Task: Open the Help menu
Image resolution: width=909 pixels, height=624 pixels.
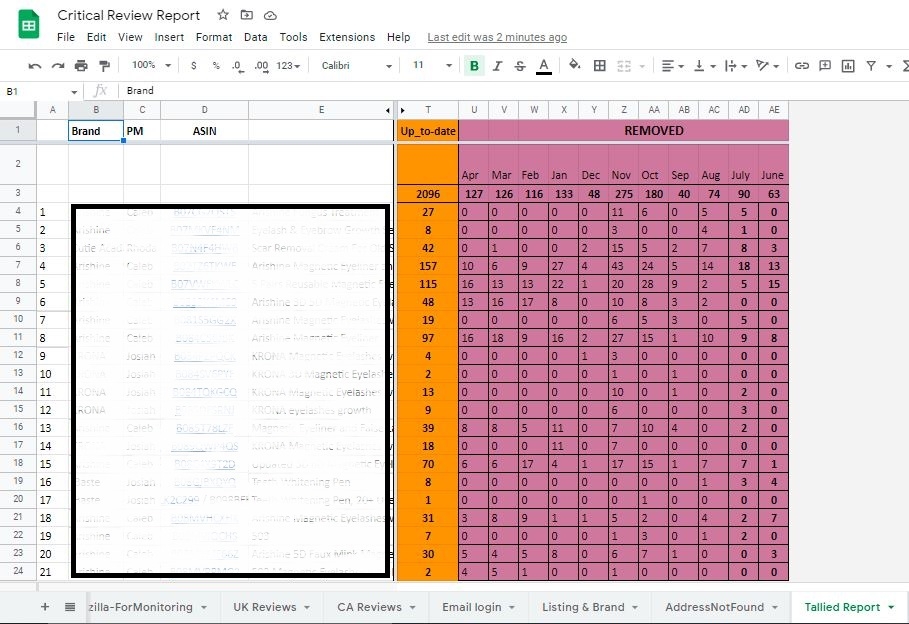Action: coord(398,37)
